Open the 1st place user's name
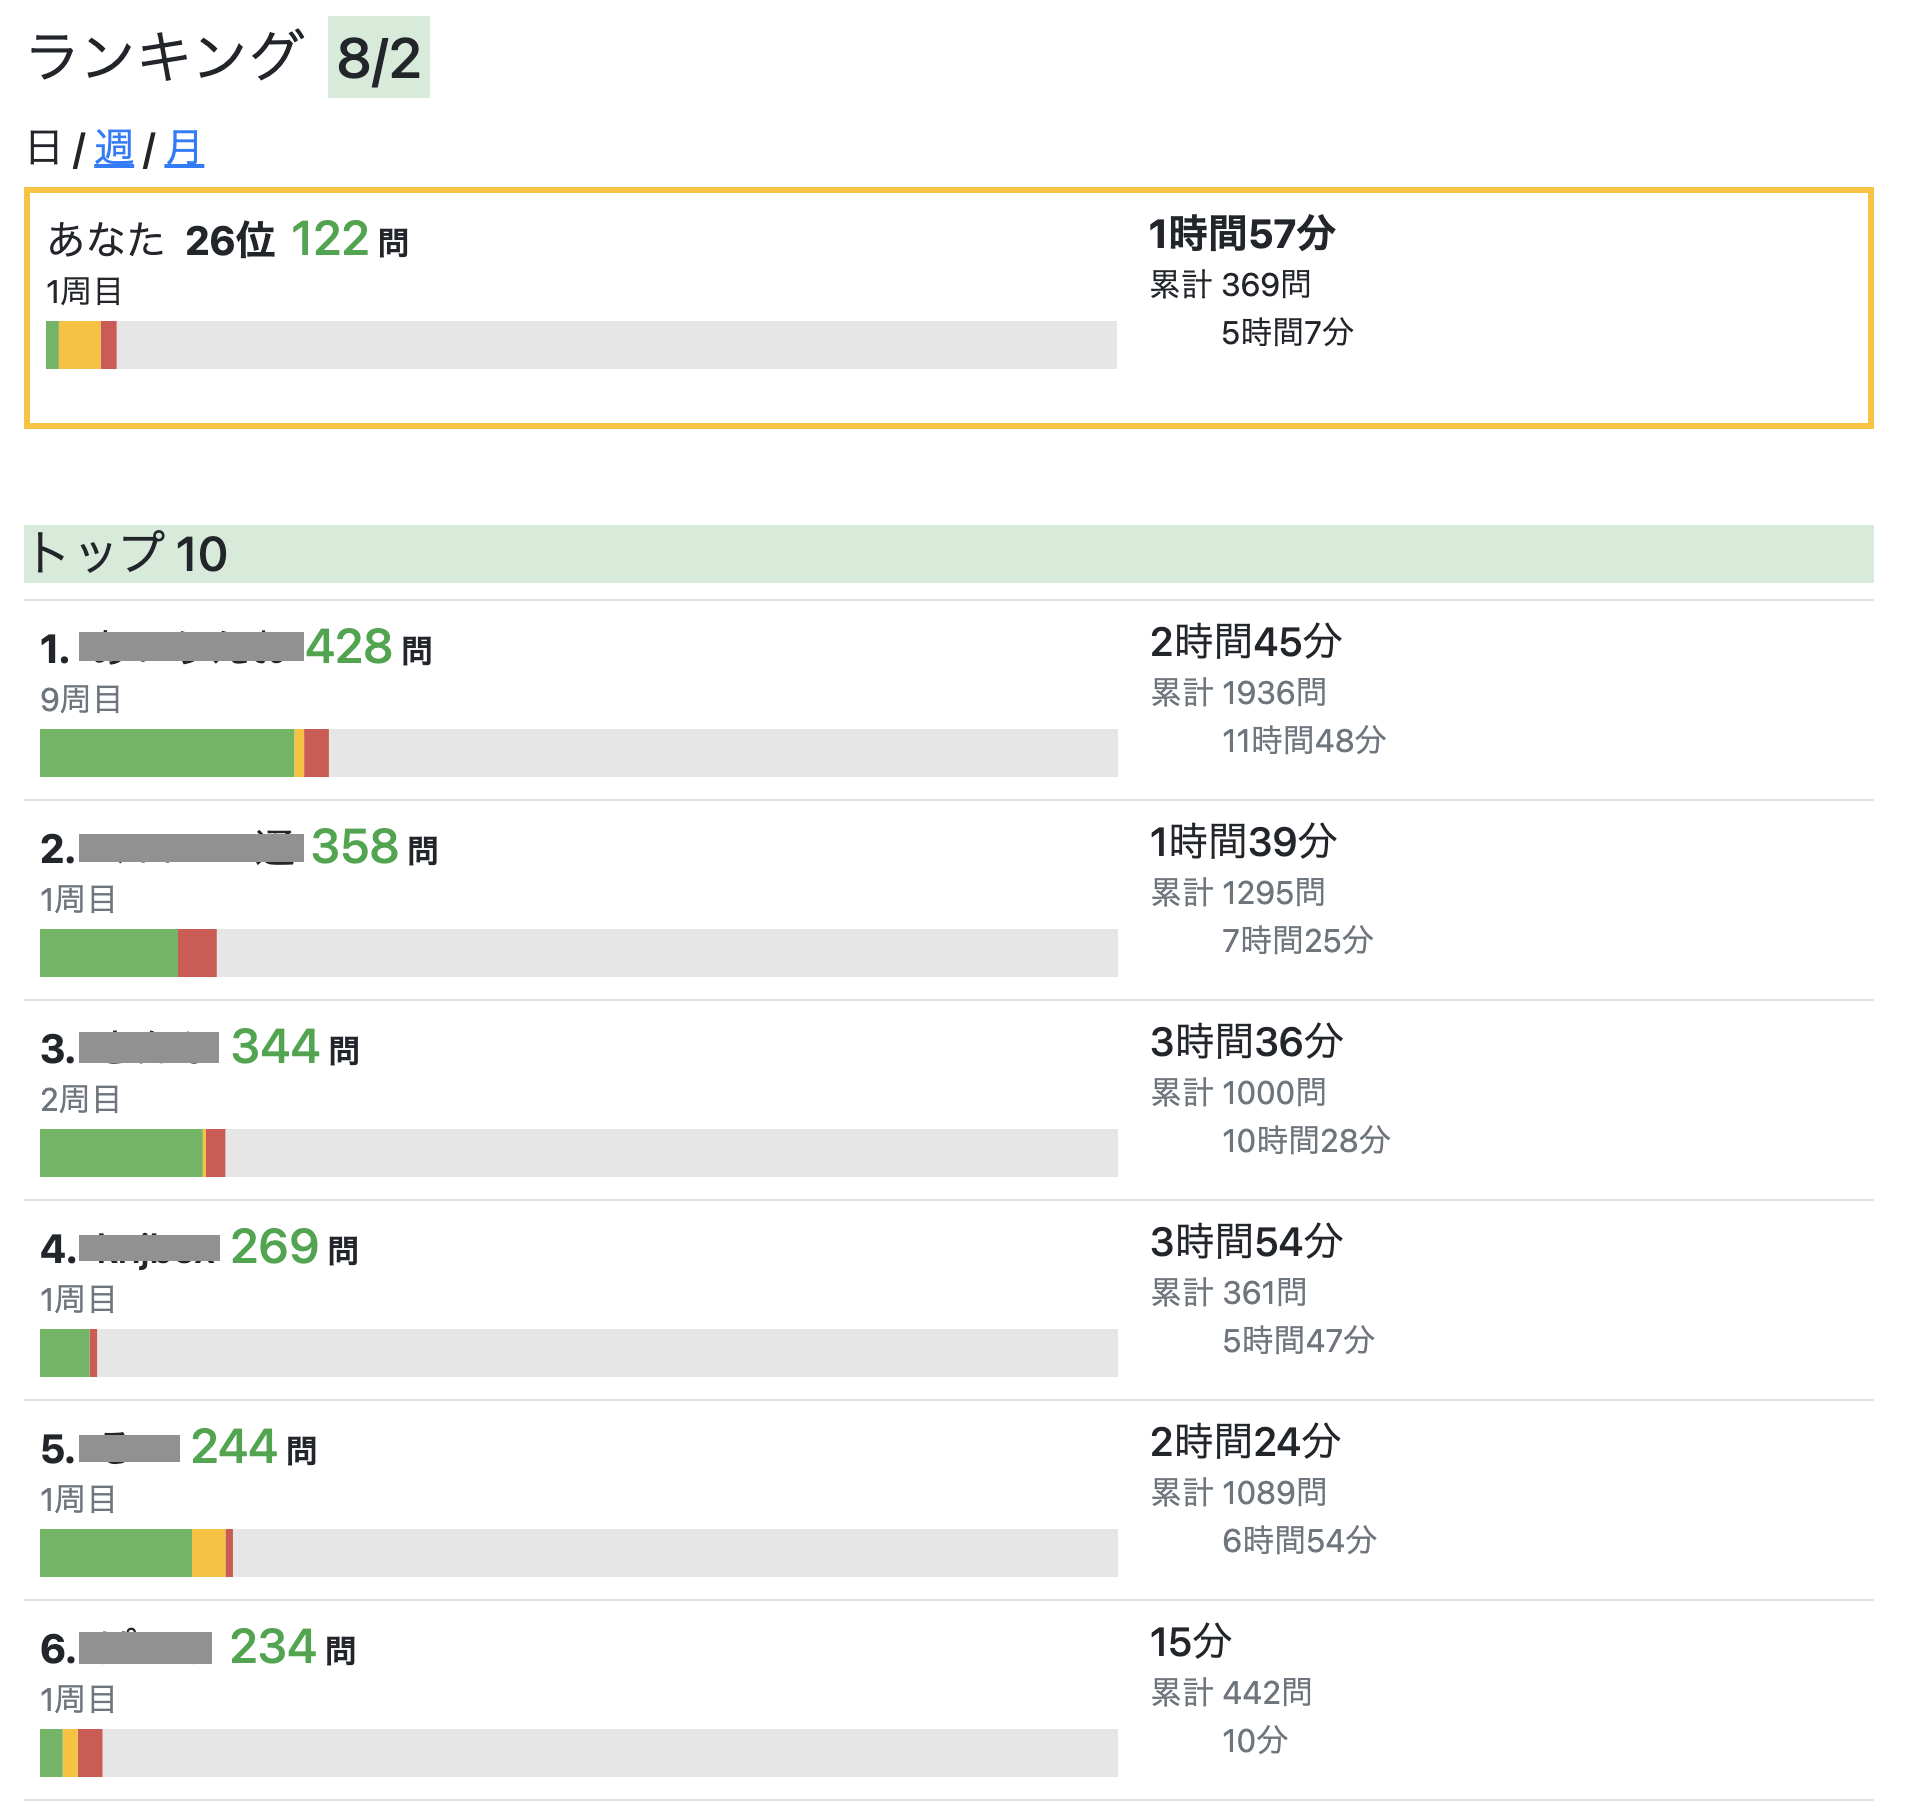This screenshot has height=1802, width=1916. (190, 647)
